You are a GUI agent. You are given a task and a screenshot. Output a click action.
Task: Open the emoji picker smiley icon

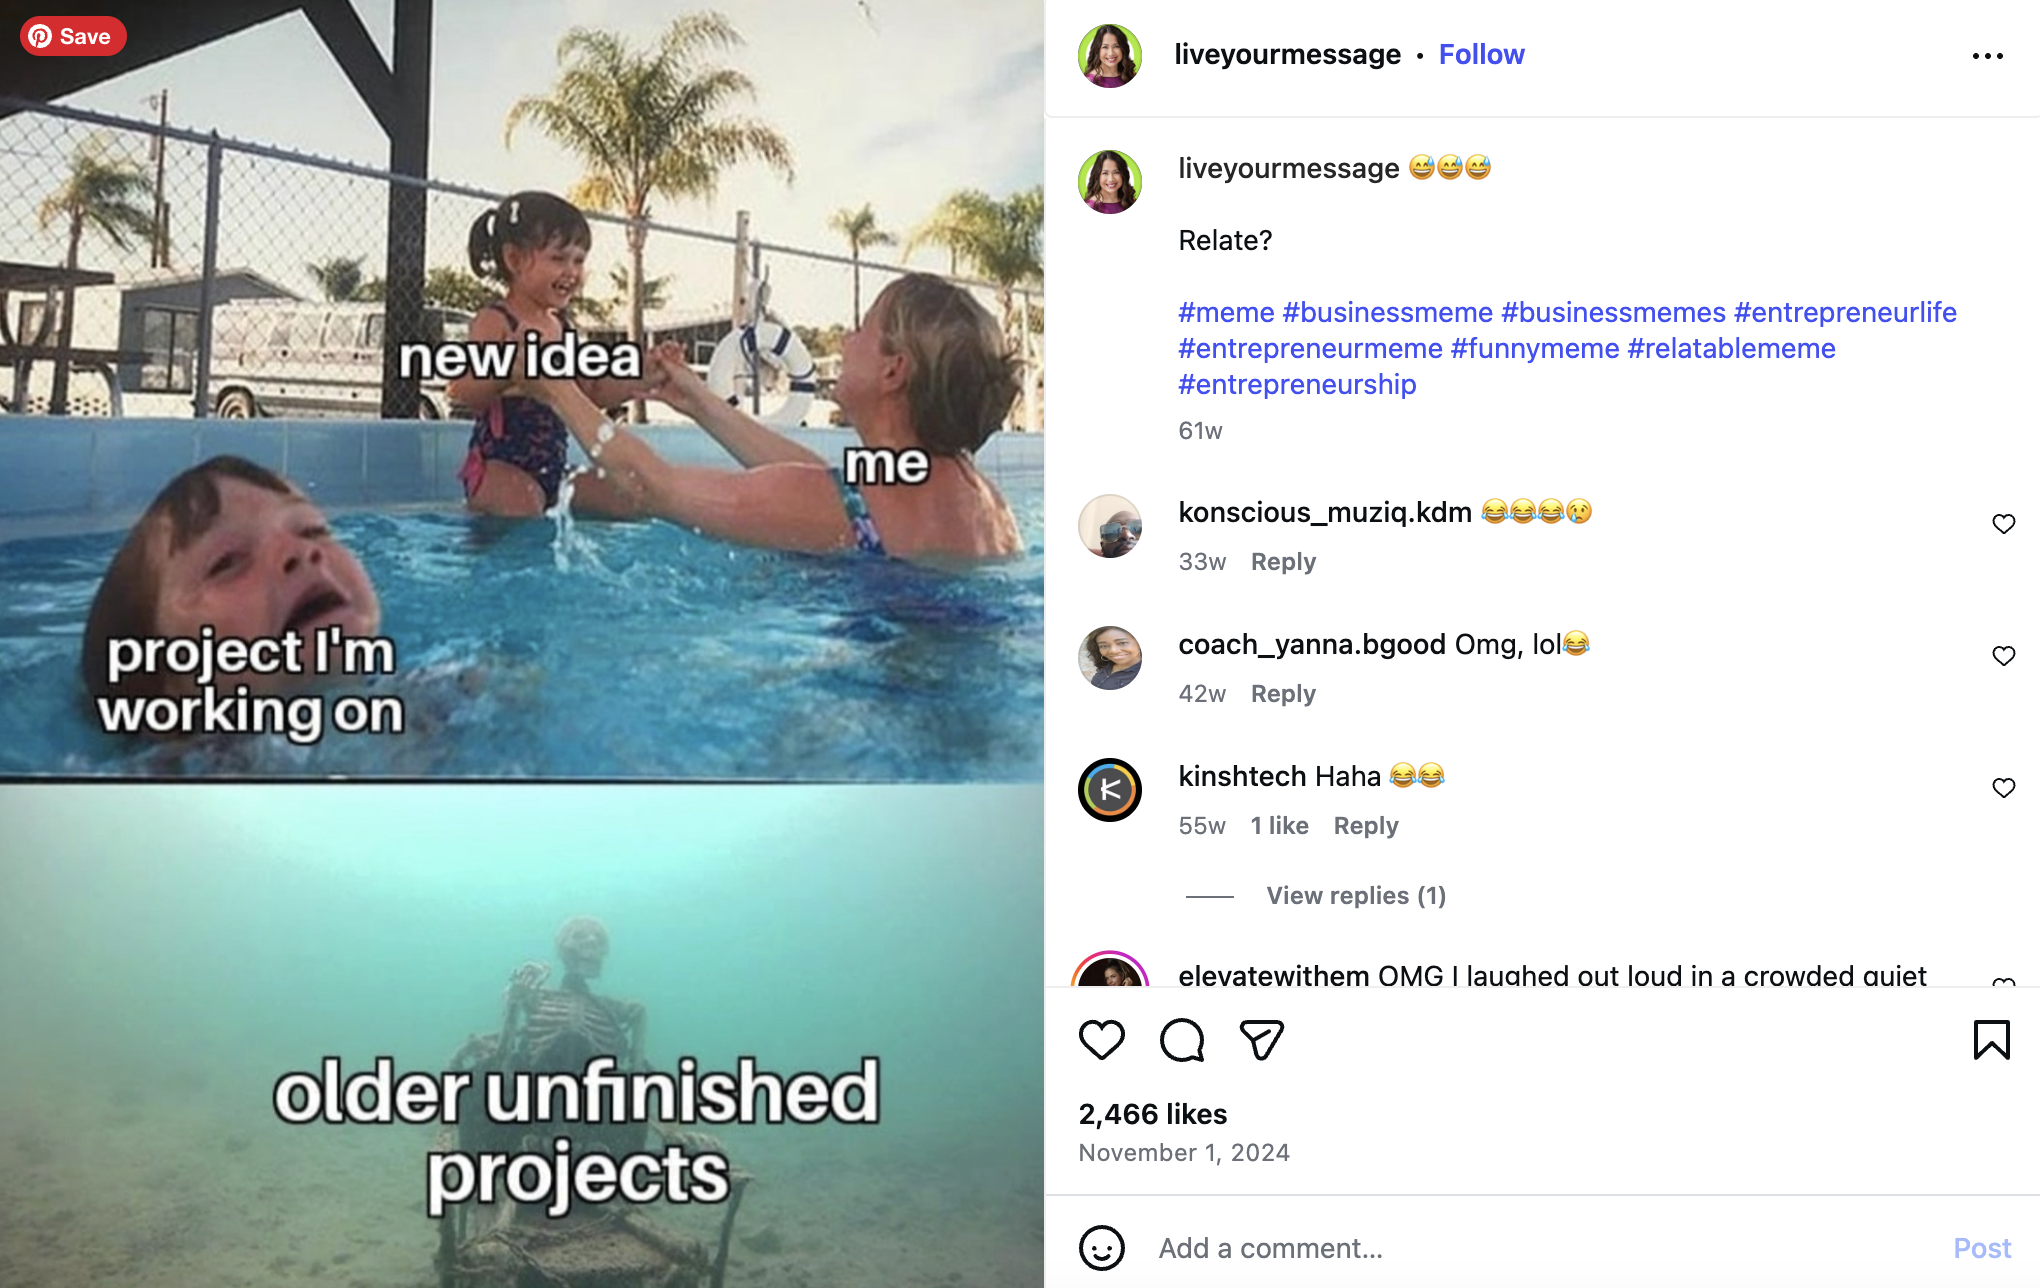pos(1102,1248)
